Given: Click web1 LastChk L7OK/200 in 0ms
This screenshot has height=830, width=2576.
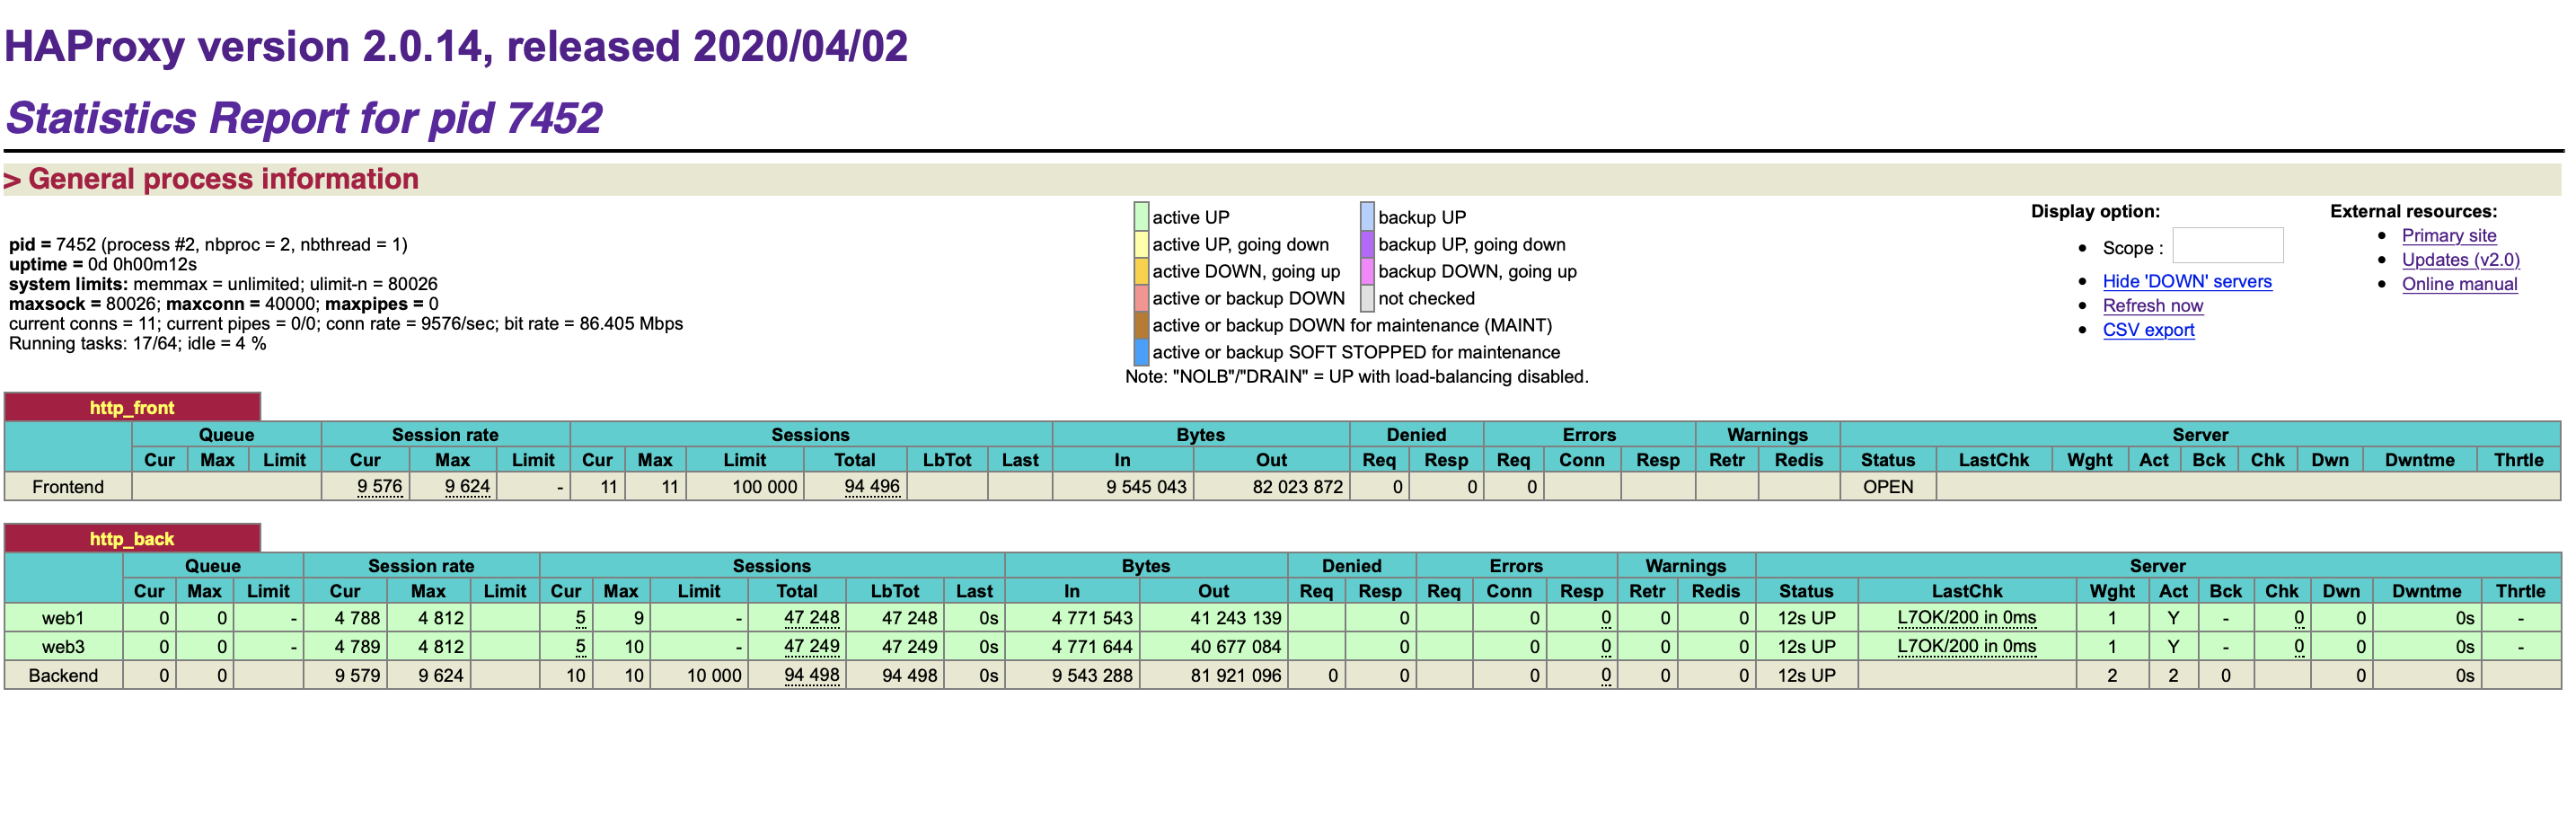Looking at the screenshot, I should (1966, 618).
